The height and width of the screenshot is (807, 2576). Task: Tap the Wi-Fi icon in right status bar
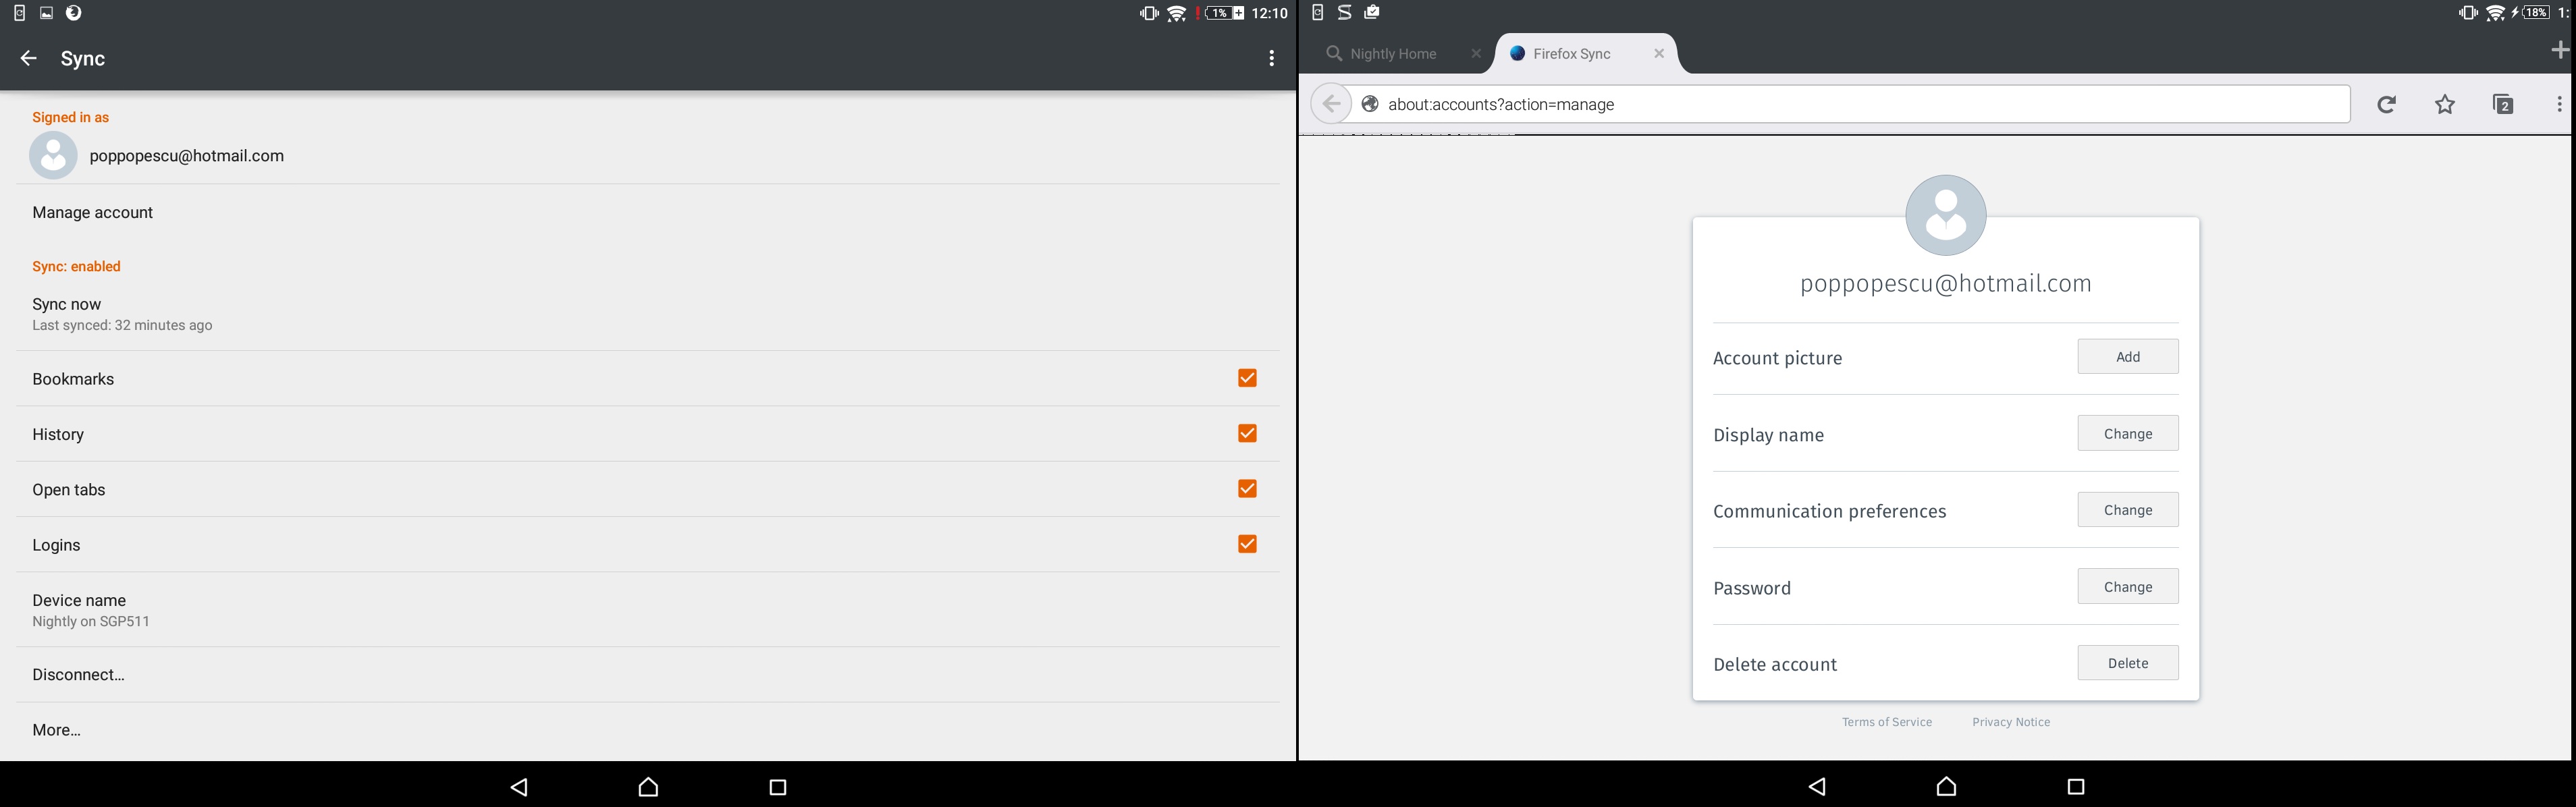point(2496,13)
